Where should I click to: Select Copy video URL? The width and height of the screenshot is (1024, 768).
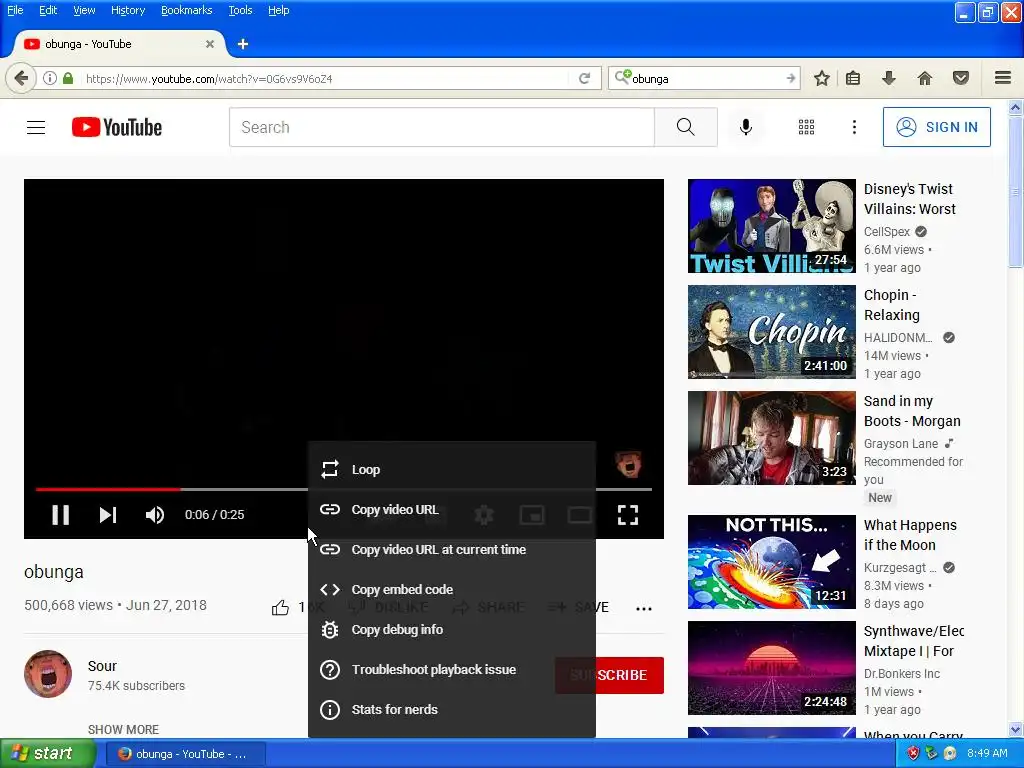point(452,509)
